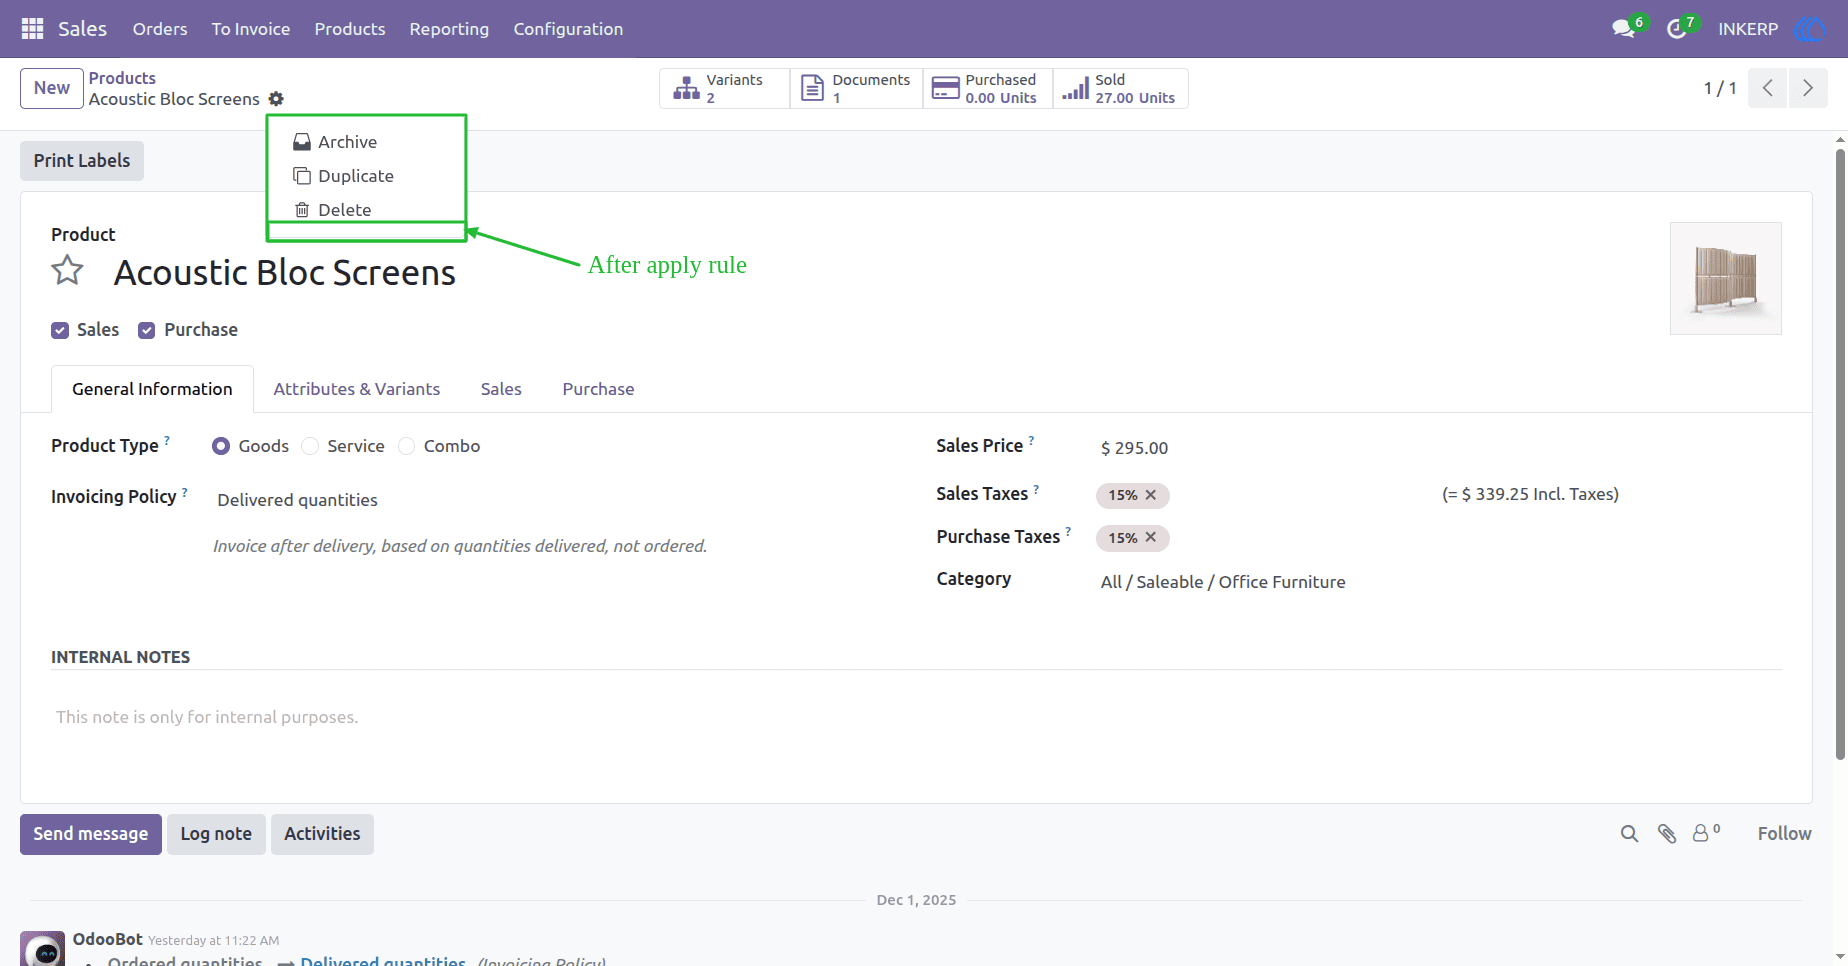The image size is (1848, 966).
Task: Open Variants smart button
Action: point(725,88)
